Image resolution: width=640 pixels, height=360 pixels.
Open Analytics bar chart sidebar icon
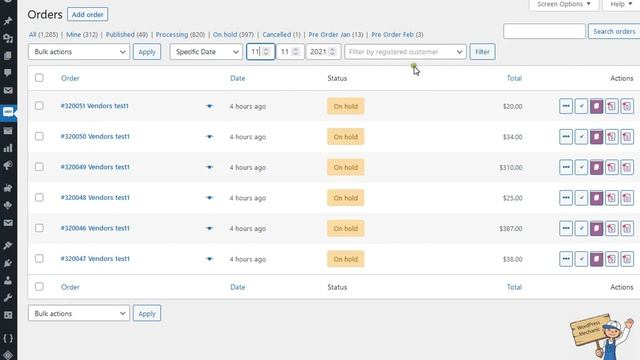8,148
